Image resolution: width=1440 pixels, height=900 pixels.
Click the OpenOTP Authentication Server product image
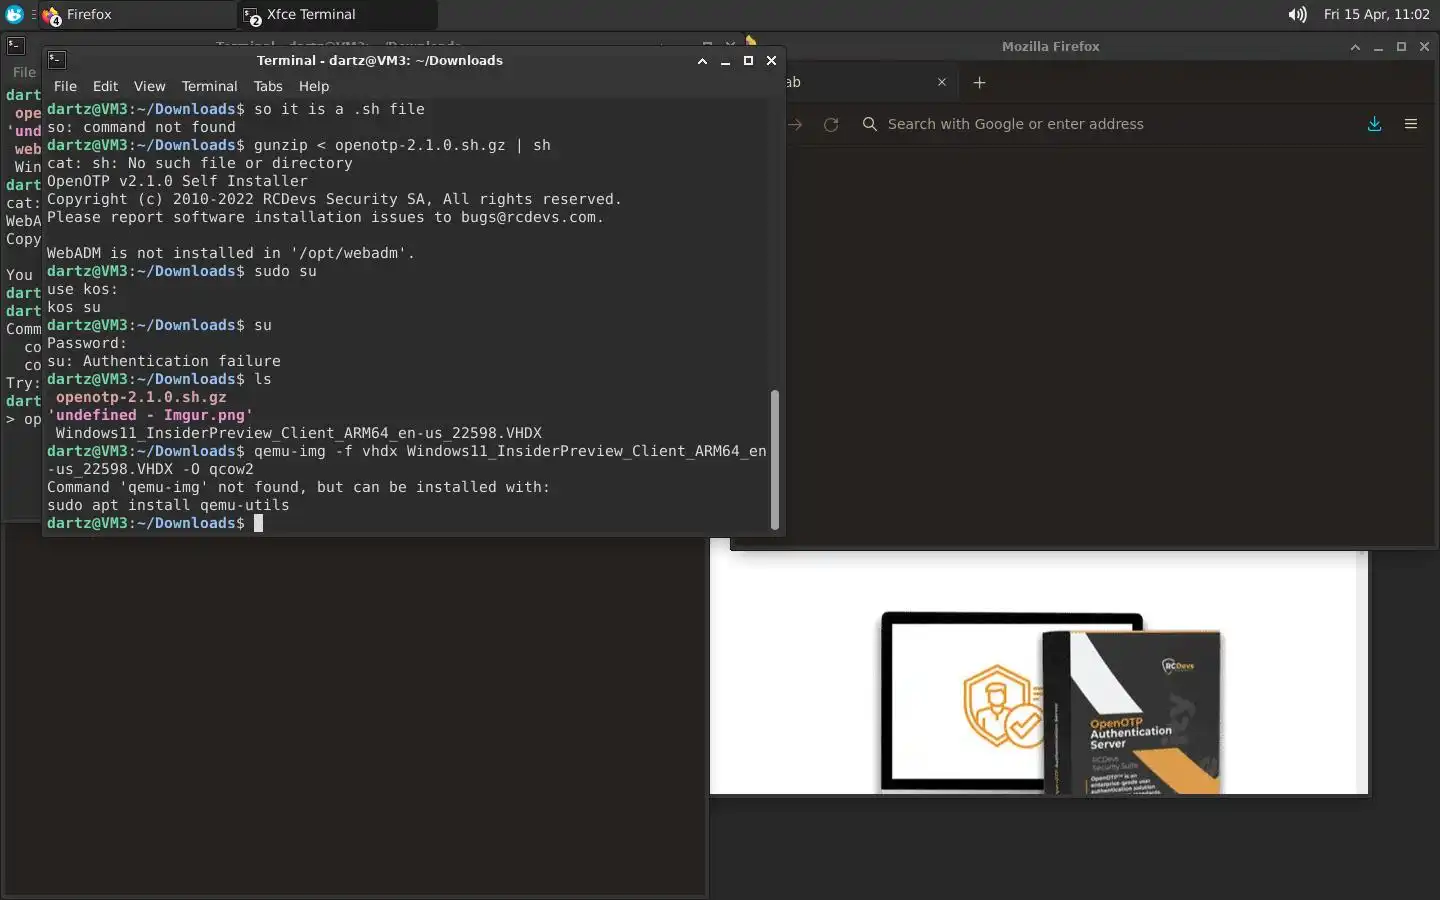pyautogui.click(x=1052, y=703)
